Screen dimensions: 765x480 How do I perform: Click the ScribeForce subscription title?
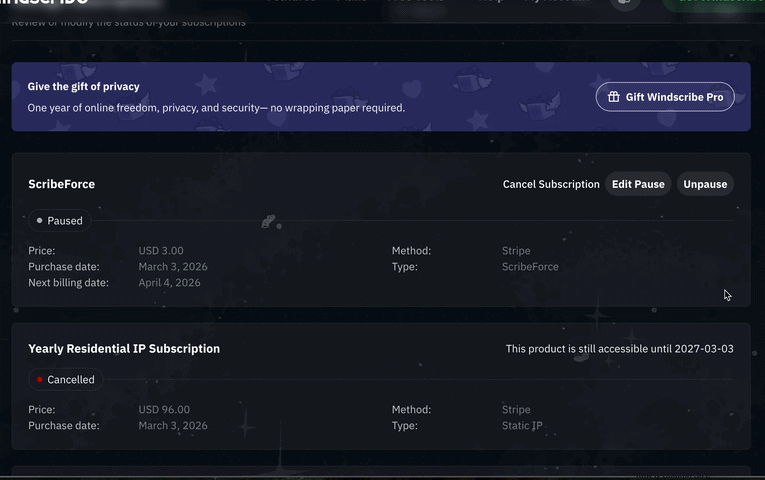(x=62, y=184)
